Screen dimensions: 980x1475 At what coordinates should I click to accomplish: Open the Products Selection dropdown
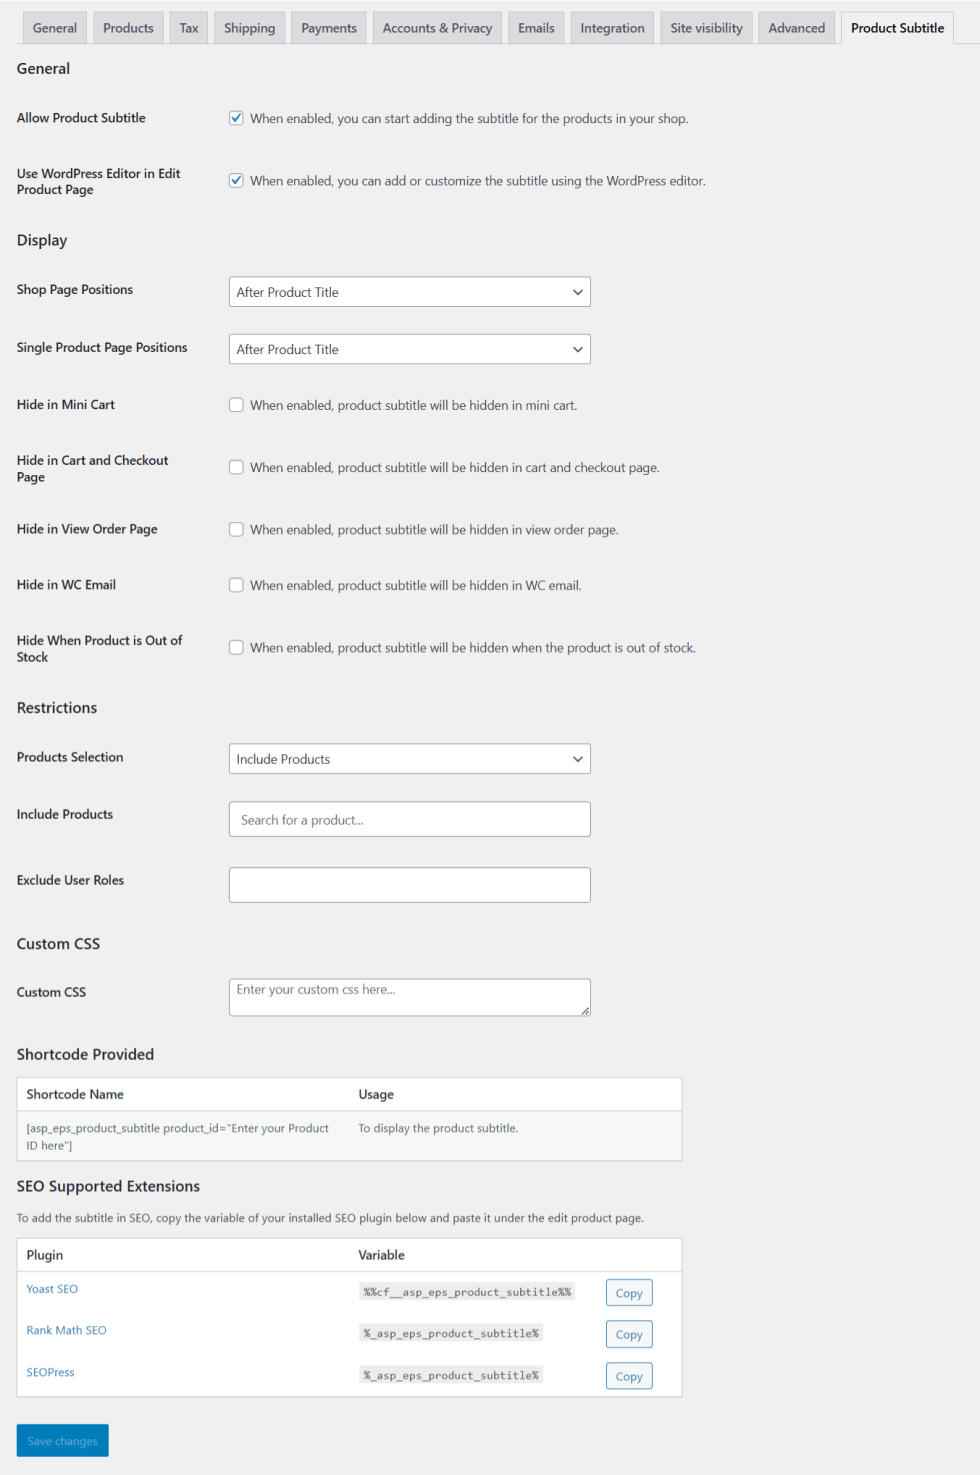pyautogui.click(x=409, y=759)
